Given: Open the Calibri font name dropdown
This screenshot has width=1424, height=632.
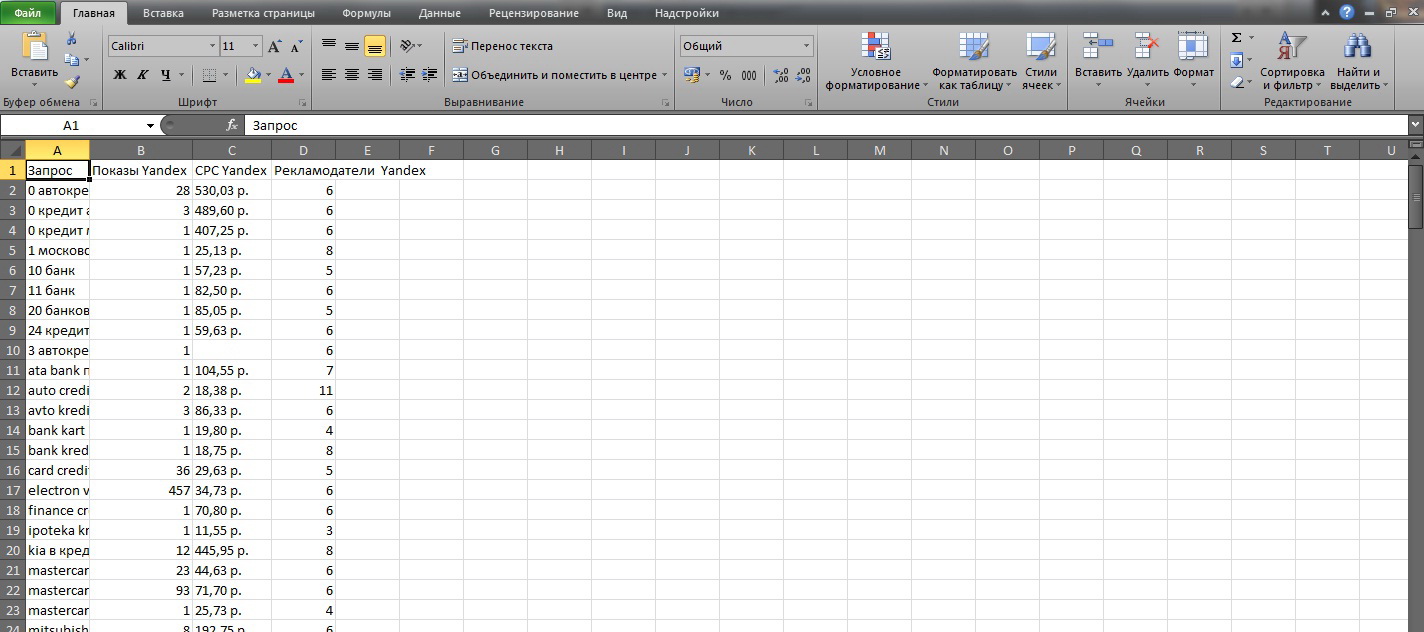Looking at the screenshot, I should [213, 46].
